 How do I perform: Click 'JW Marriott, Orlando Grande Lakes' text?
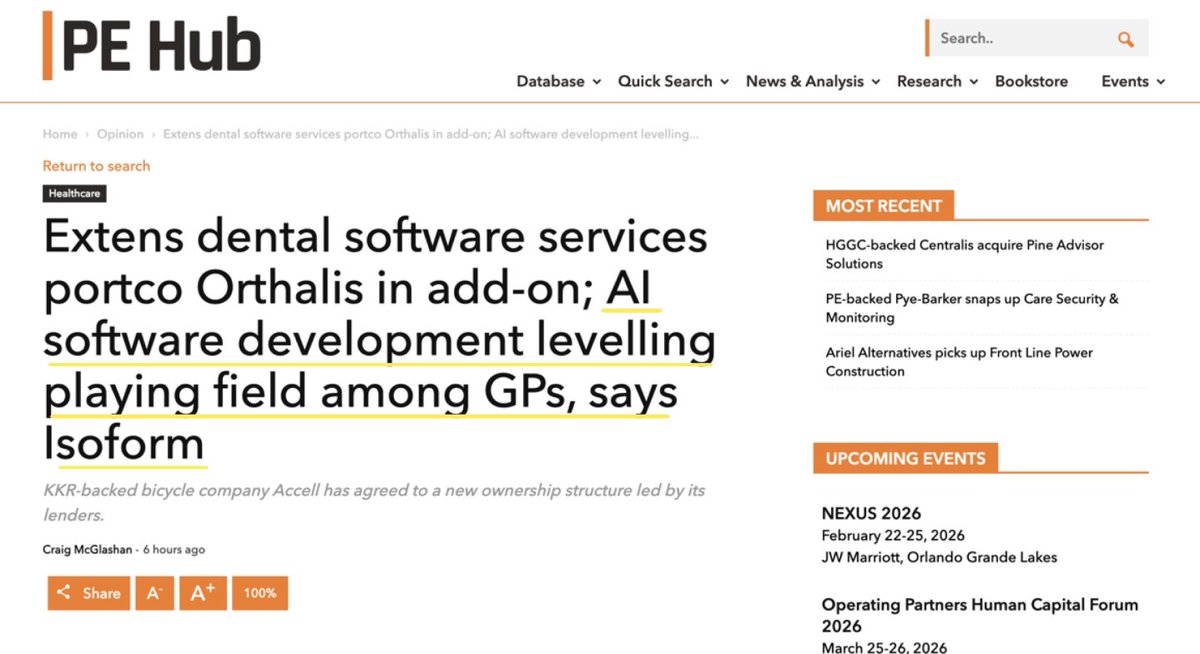pyautogui.click(x=939, y=557)
